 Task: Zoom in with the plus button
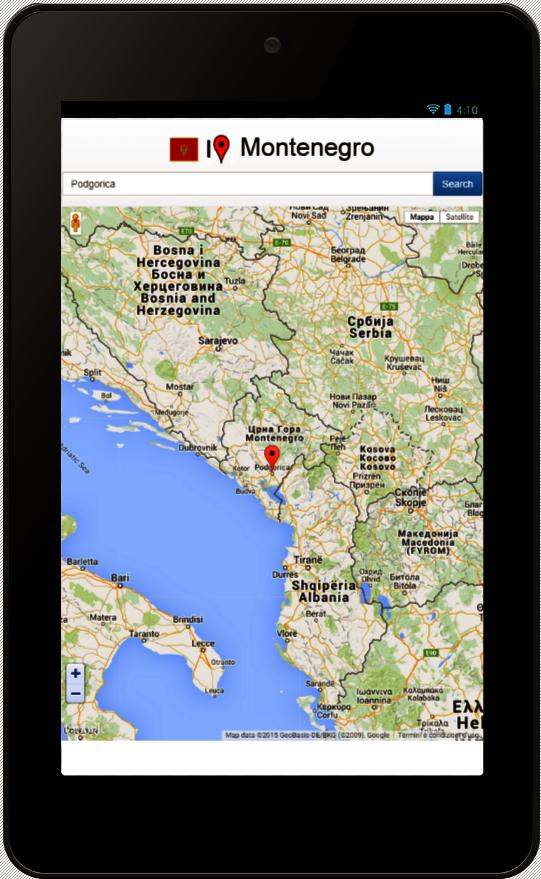[76, 674]
